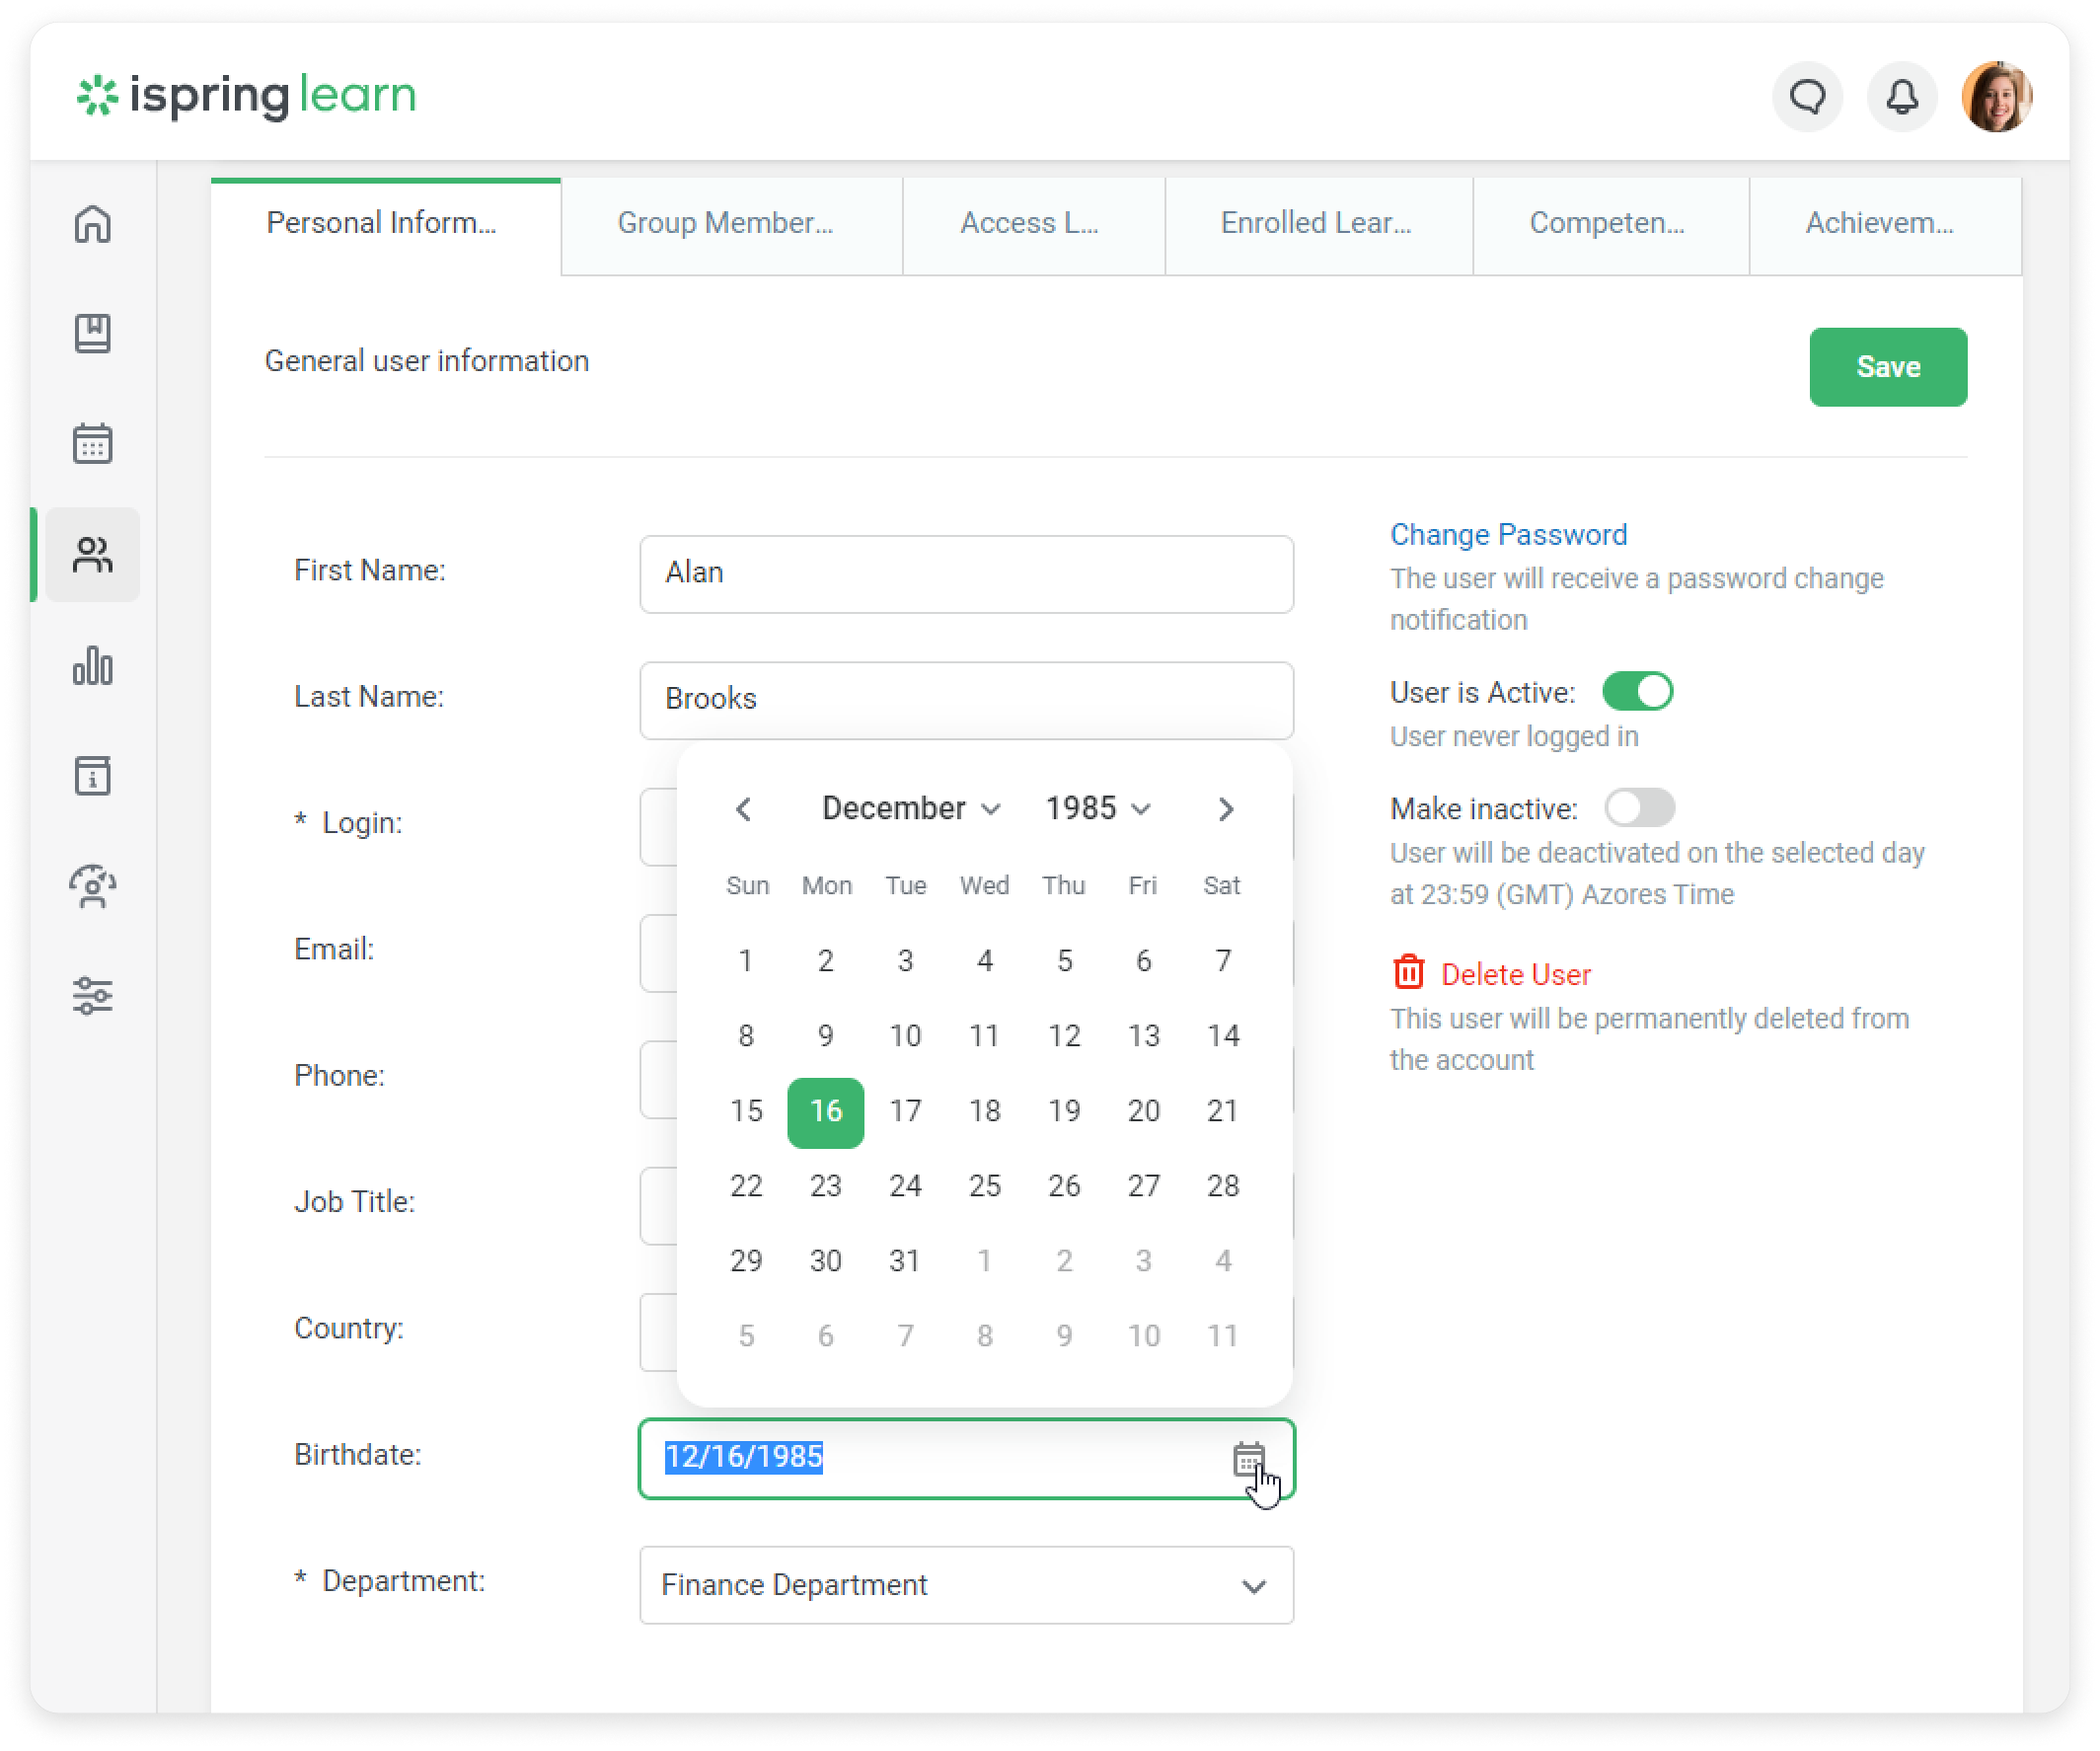Enable the Make inactive toggle
The image size is (2100, 1751).
point(1639,808)
